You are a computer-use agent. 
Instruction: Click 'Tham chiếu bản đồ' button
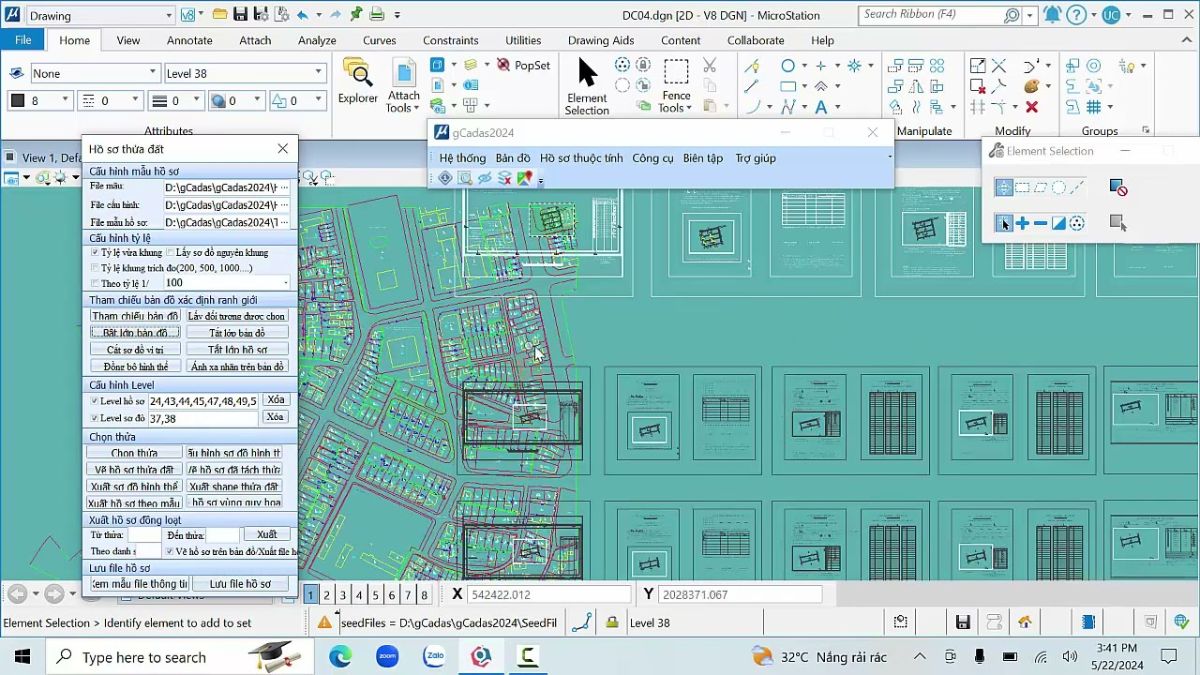click(136, 316)
